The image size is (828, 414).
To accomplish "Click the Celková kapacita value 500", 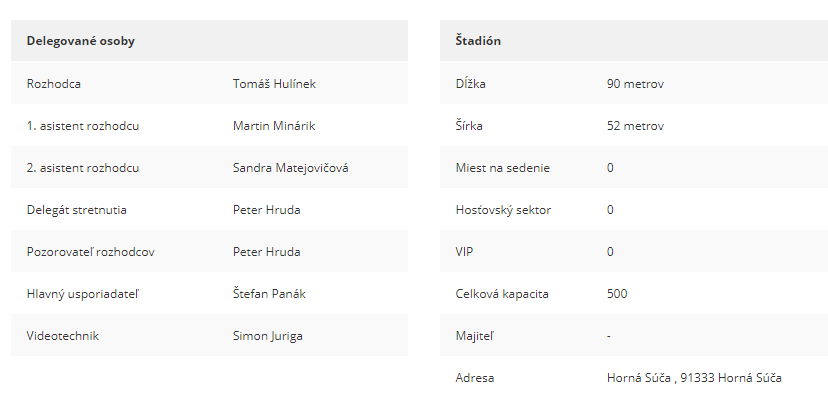I will point(617,294).
